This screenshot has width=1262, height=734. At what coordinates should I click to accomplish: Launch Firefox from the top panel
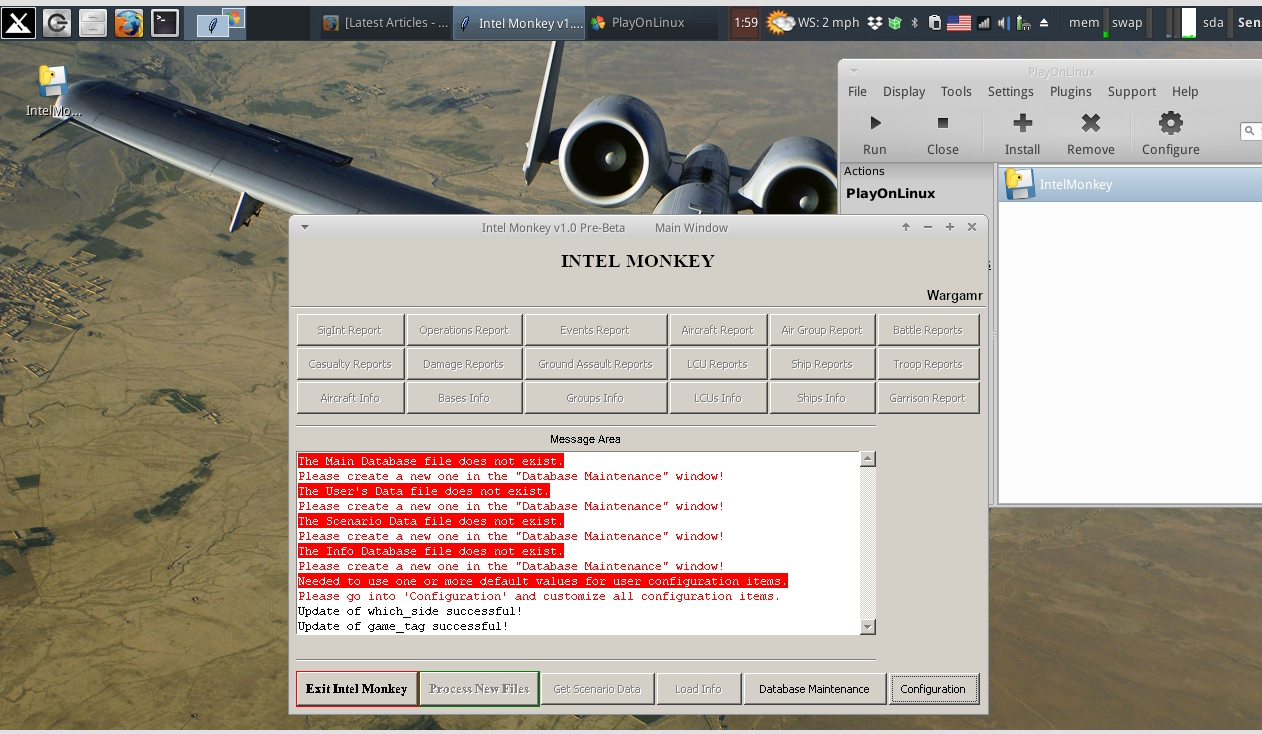tap(128, 22)
